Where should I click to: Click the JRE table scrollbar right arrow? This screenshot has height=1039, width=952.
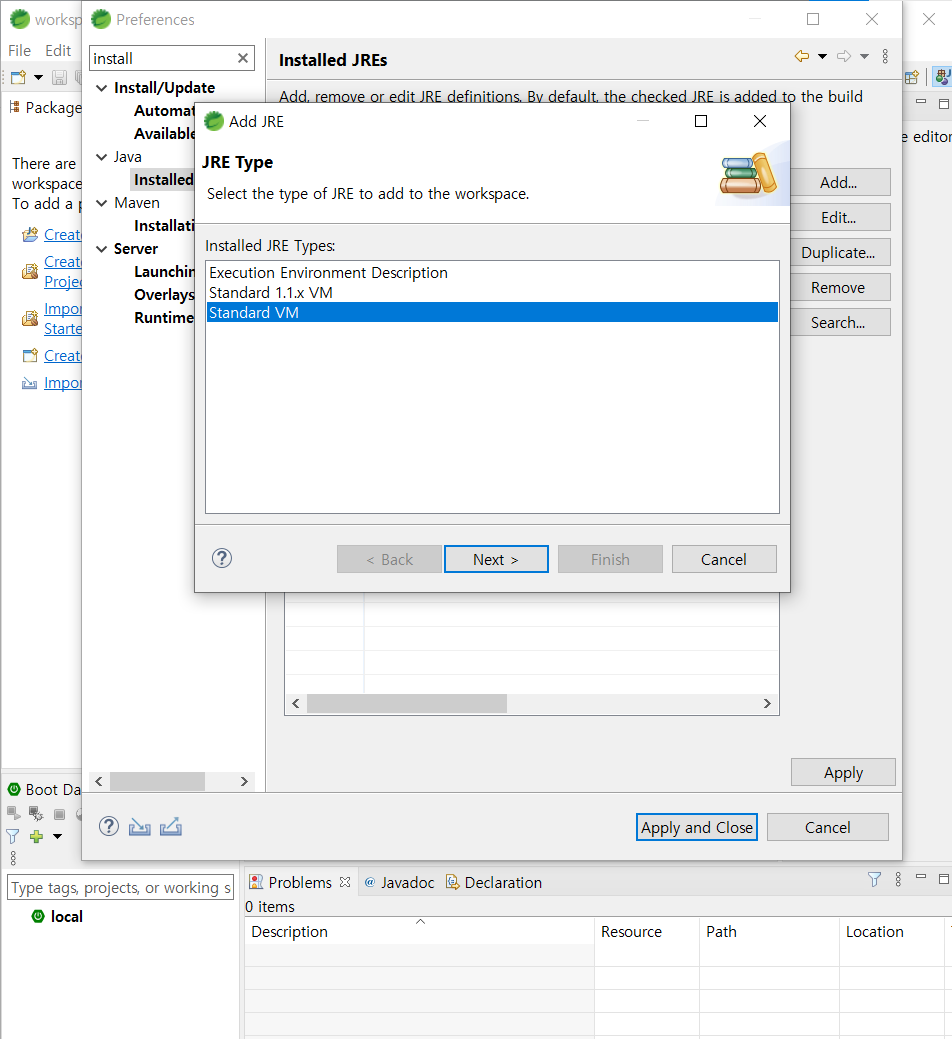(x=767, y=703)
